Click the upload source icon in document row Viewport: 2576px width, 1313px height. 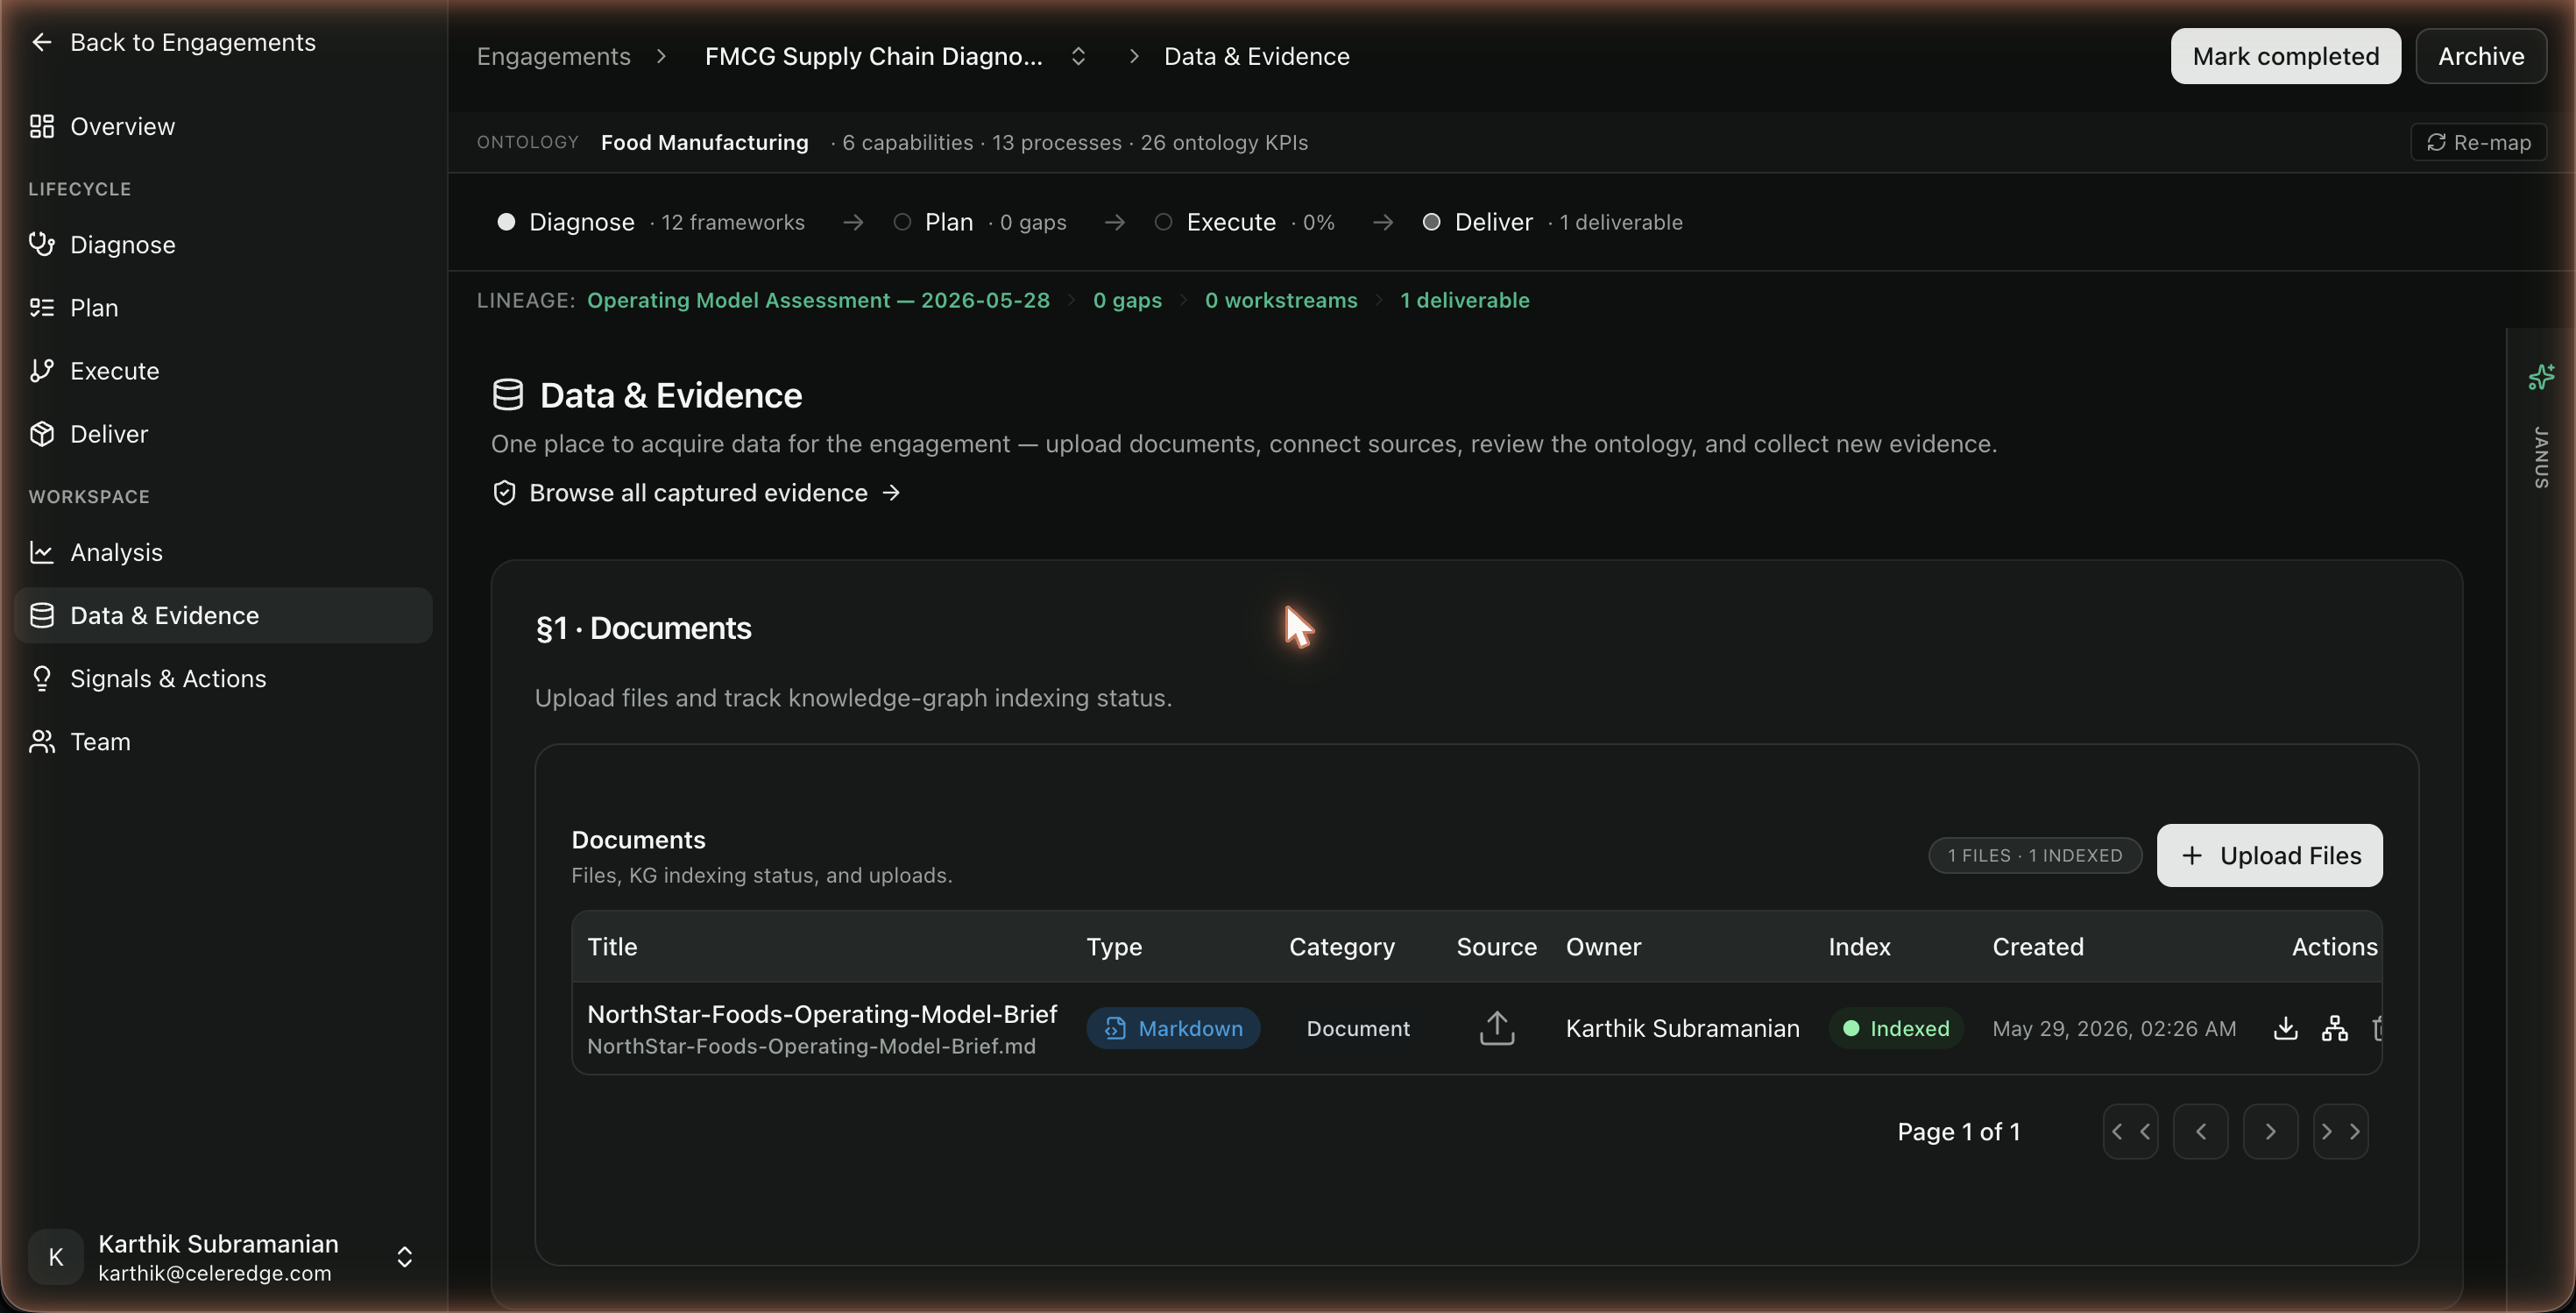(x=1496, y=1028)
